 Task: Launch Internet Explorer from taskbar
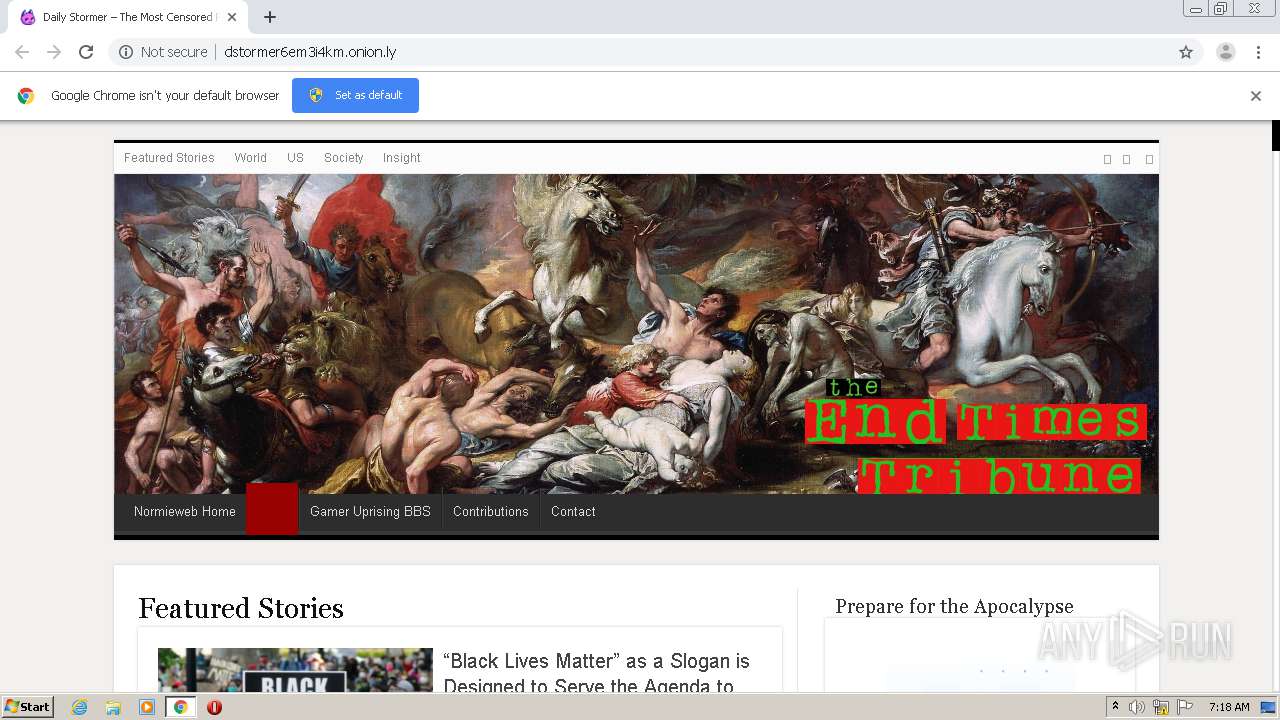coord(79,707)
